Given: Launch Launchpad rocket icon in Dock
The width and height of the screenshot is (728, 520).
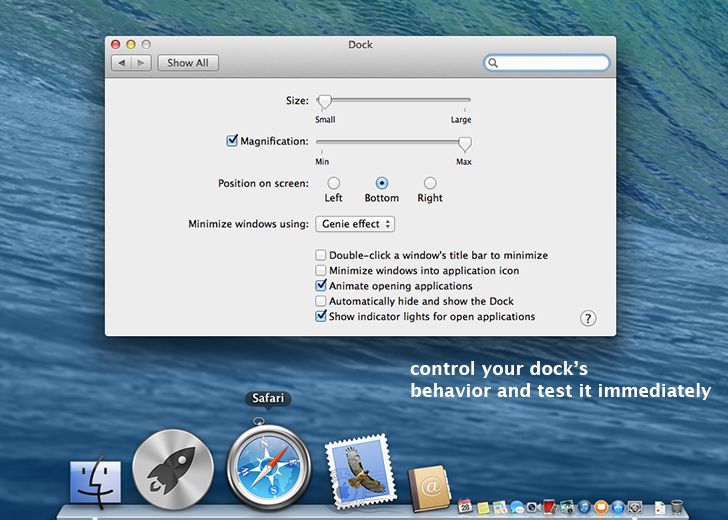Looking at the screenshot, I should pyautogui.click(x=173, y=469).
